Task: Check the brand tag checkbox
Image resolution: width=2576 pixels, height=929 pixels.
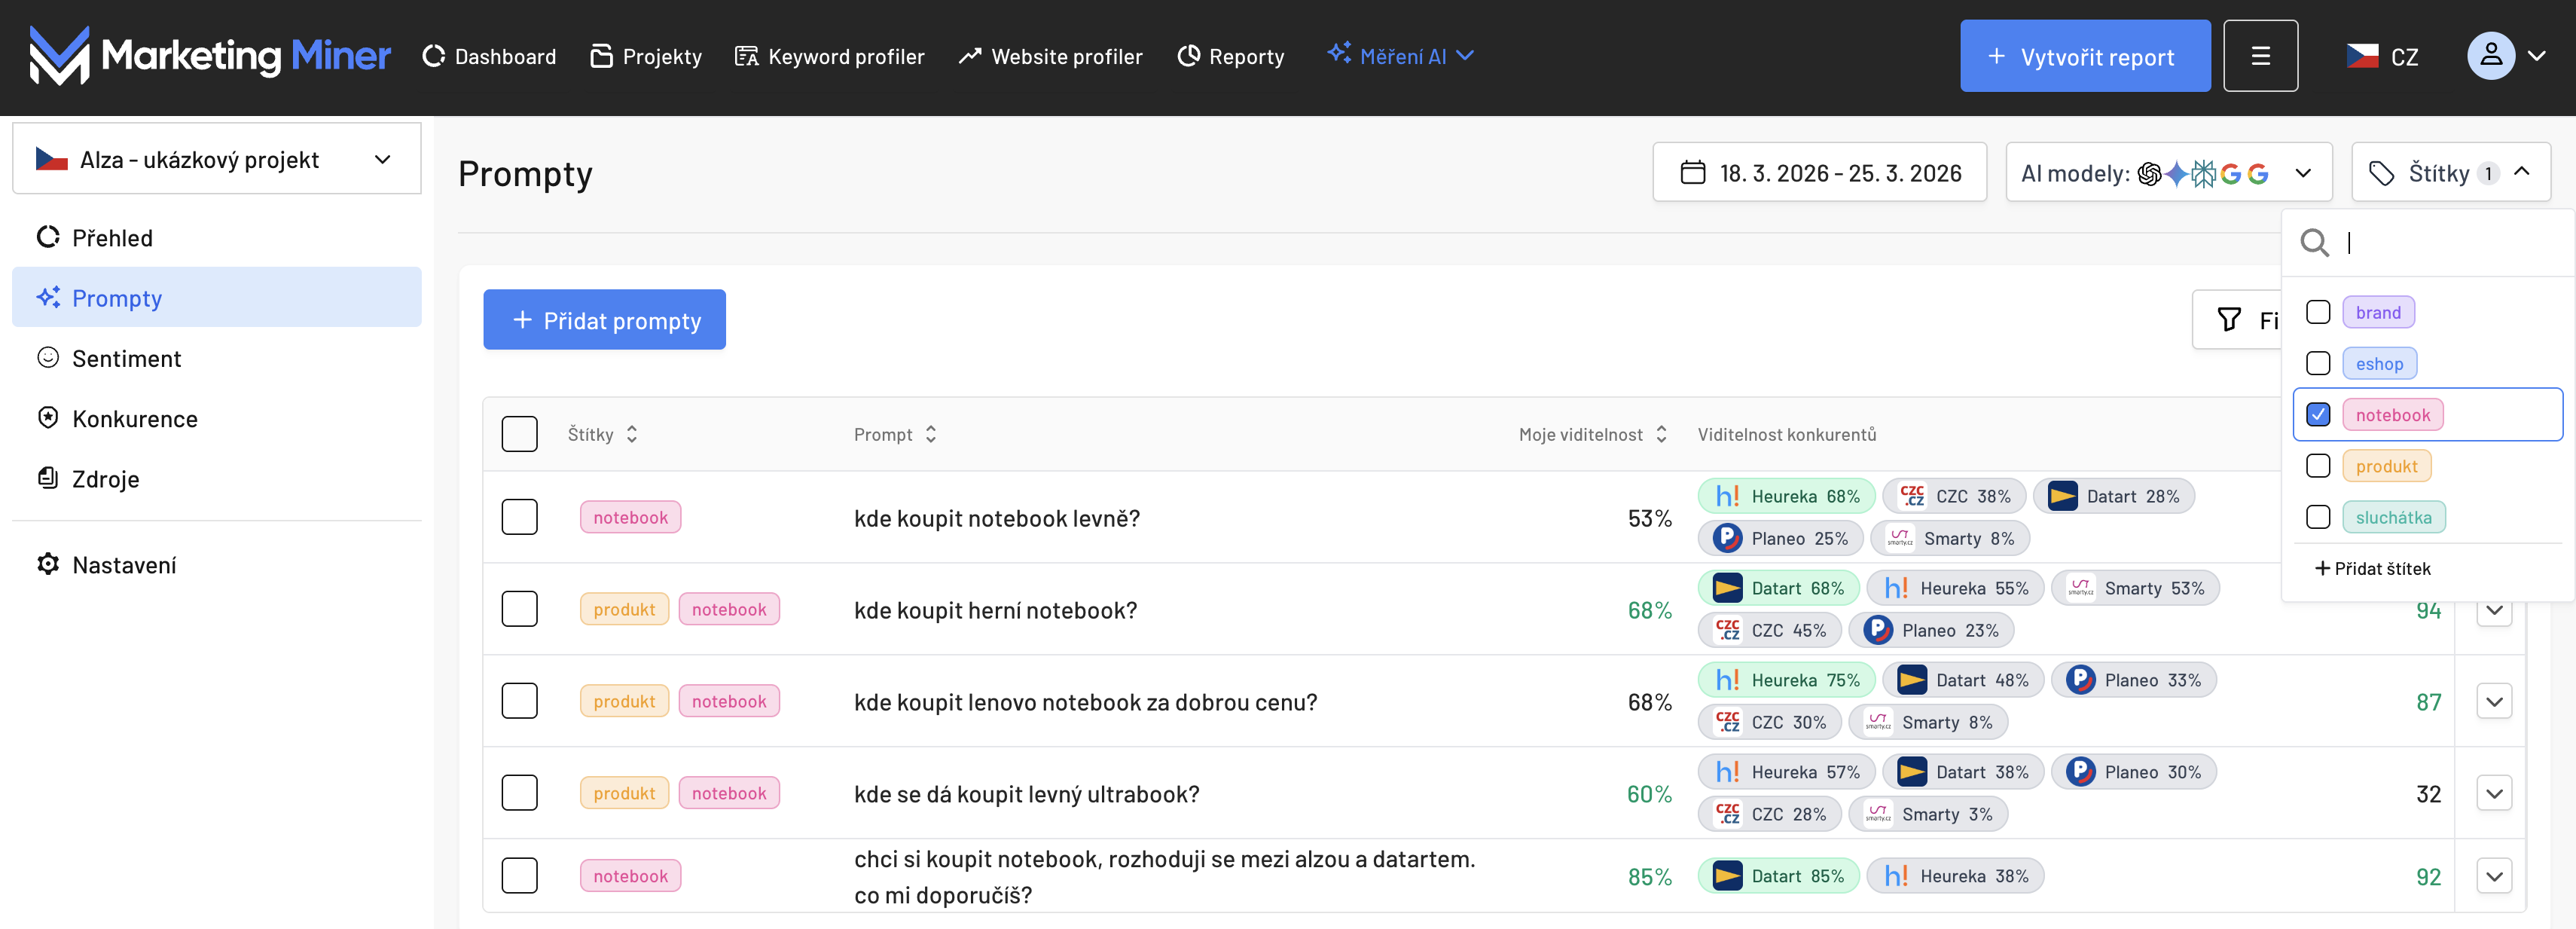Action: tap(2317, 312)
